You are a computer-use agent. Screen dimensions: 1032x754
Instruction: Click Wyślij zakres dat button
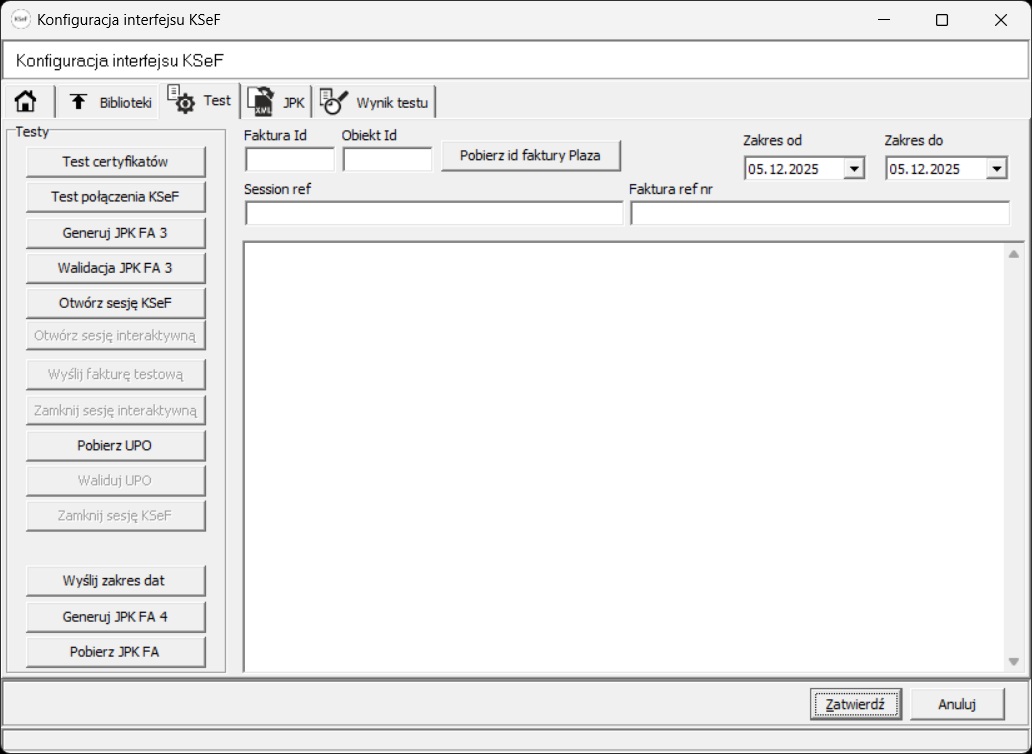coord(116,581)
